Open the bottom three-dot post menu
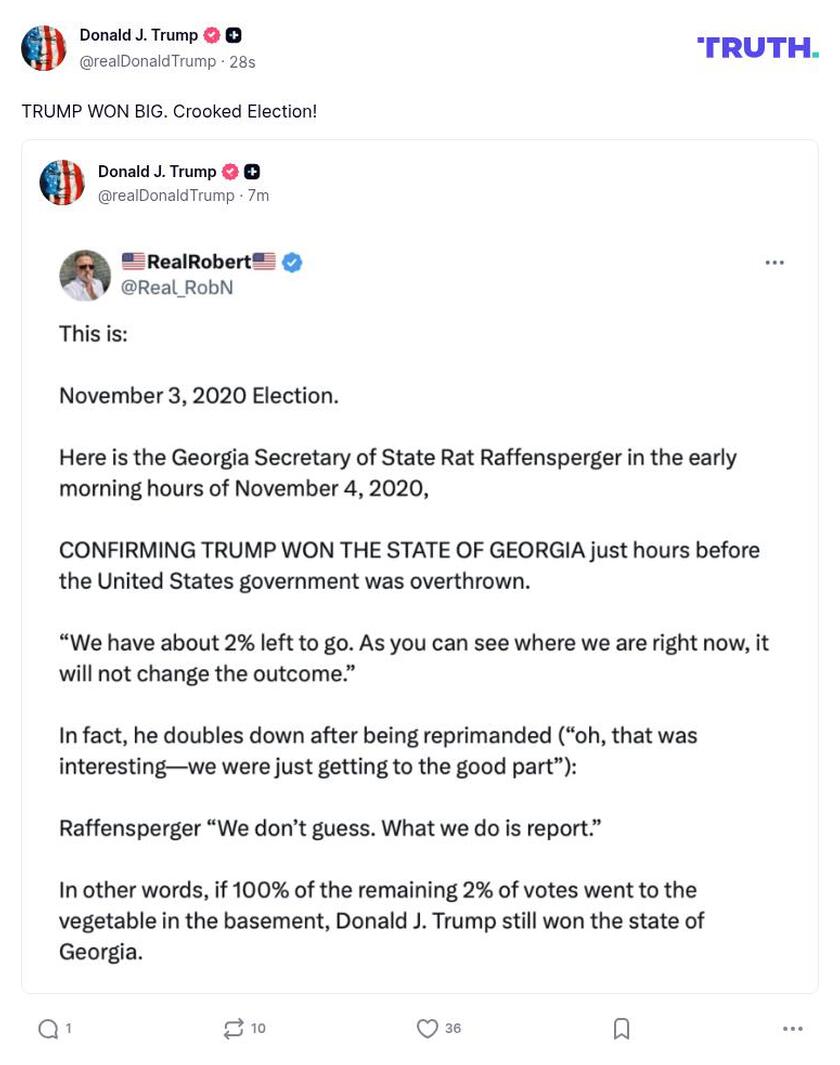 pos(793,1029)
